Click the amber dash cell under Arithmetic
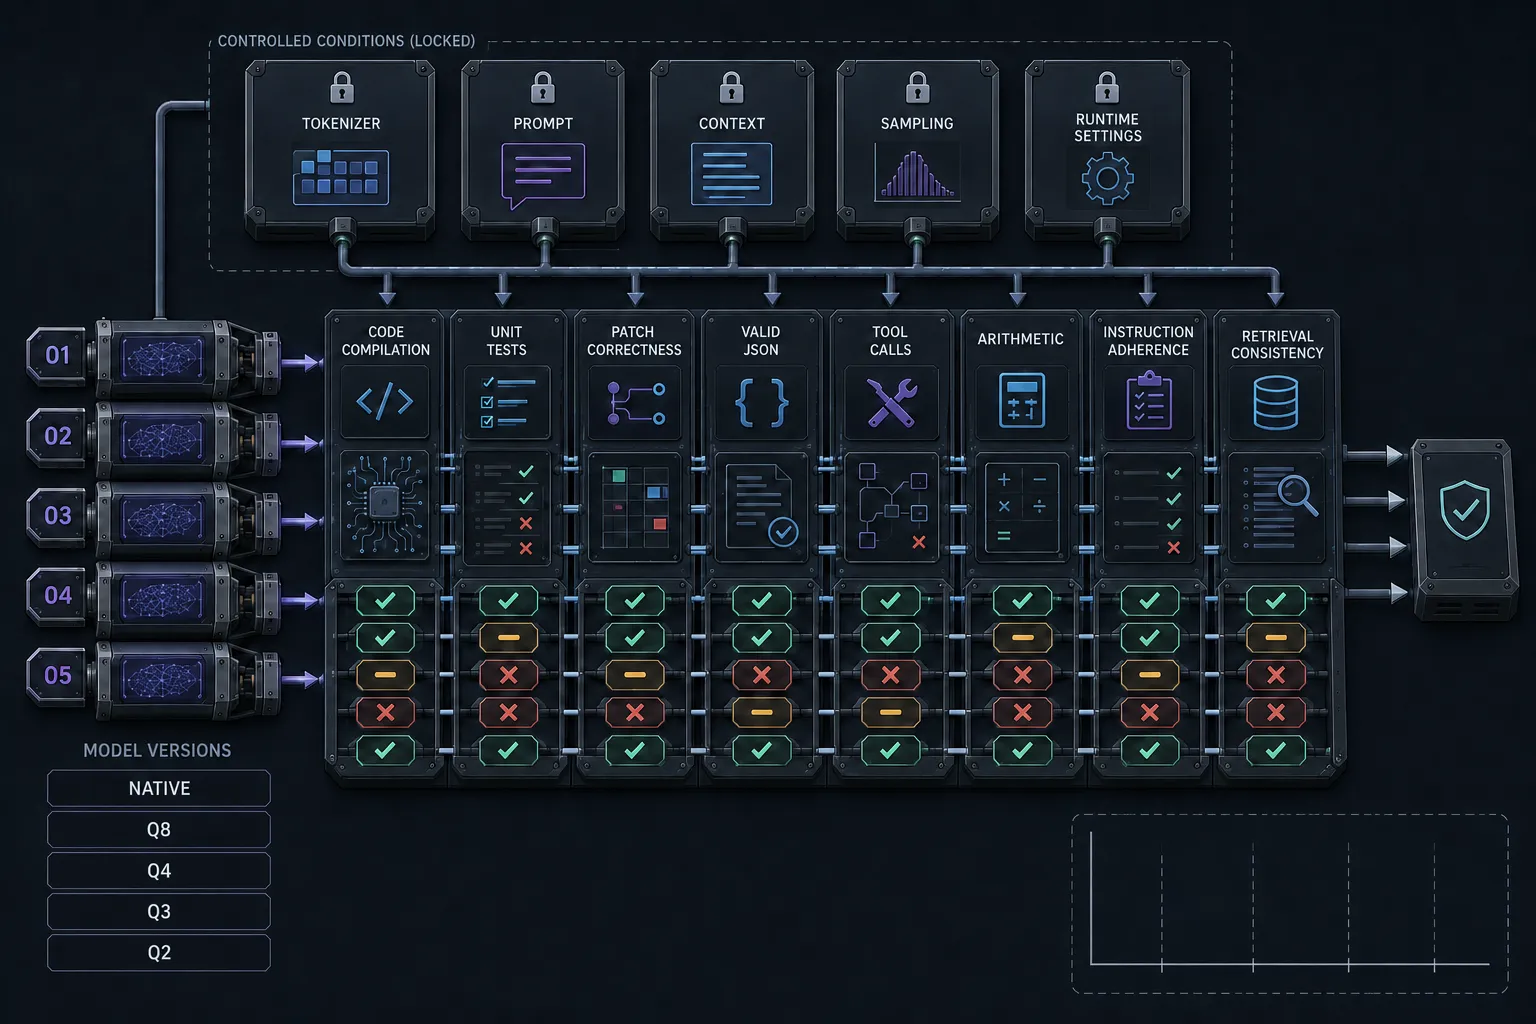 pos(1022,638)
